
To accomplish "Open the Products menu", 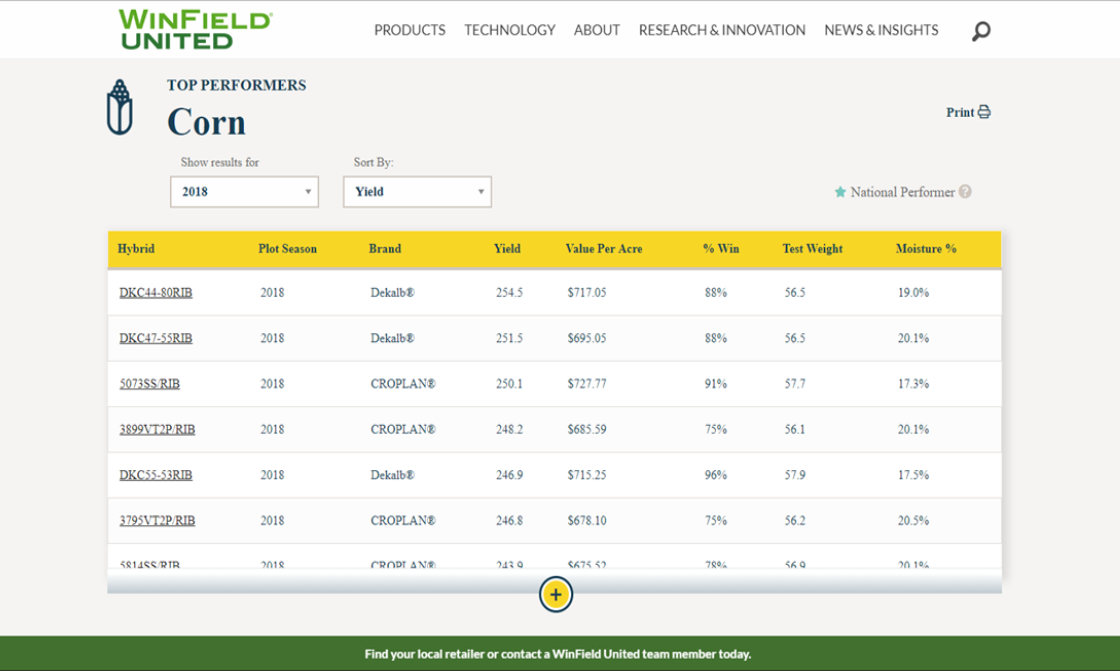I will 409,30.
